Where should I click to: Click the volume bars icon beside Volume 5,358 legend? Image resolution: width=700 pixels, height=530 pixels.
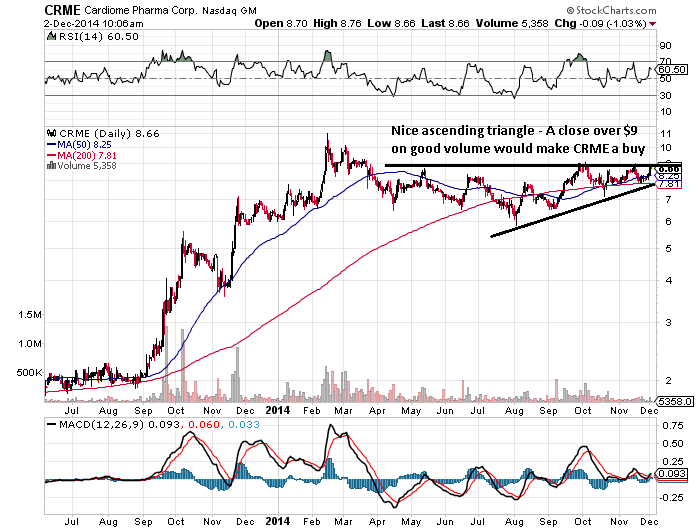(x=51, y=166)
